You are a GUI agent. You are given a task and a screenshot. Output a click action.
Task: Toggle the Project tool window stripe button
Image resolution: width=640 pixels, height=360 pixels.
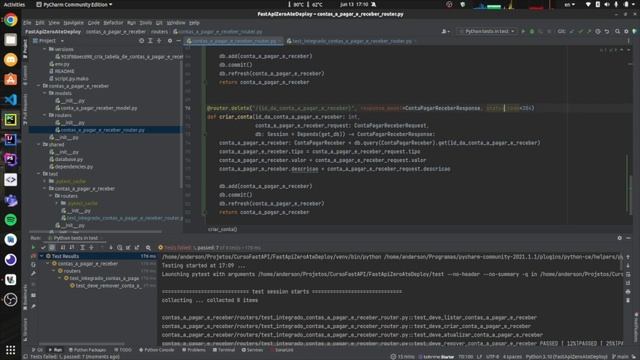click(25, 48)
